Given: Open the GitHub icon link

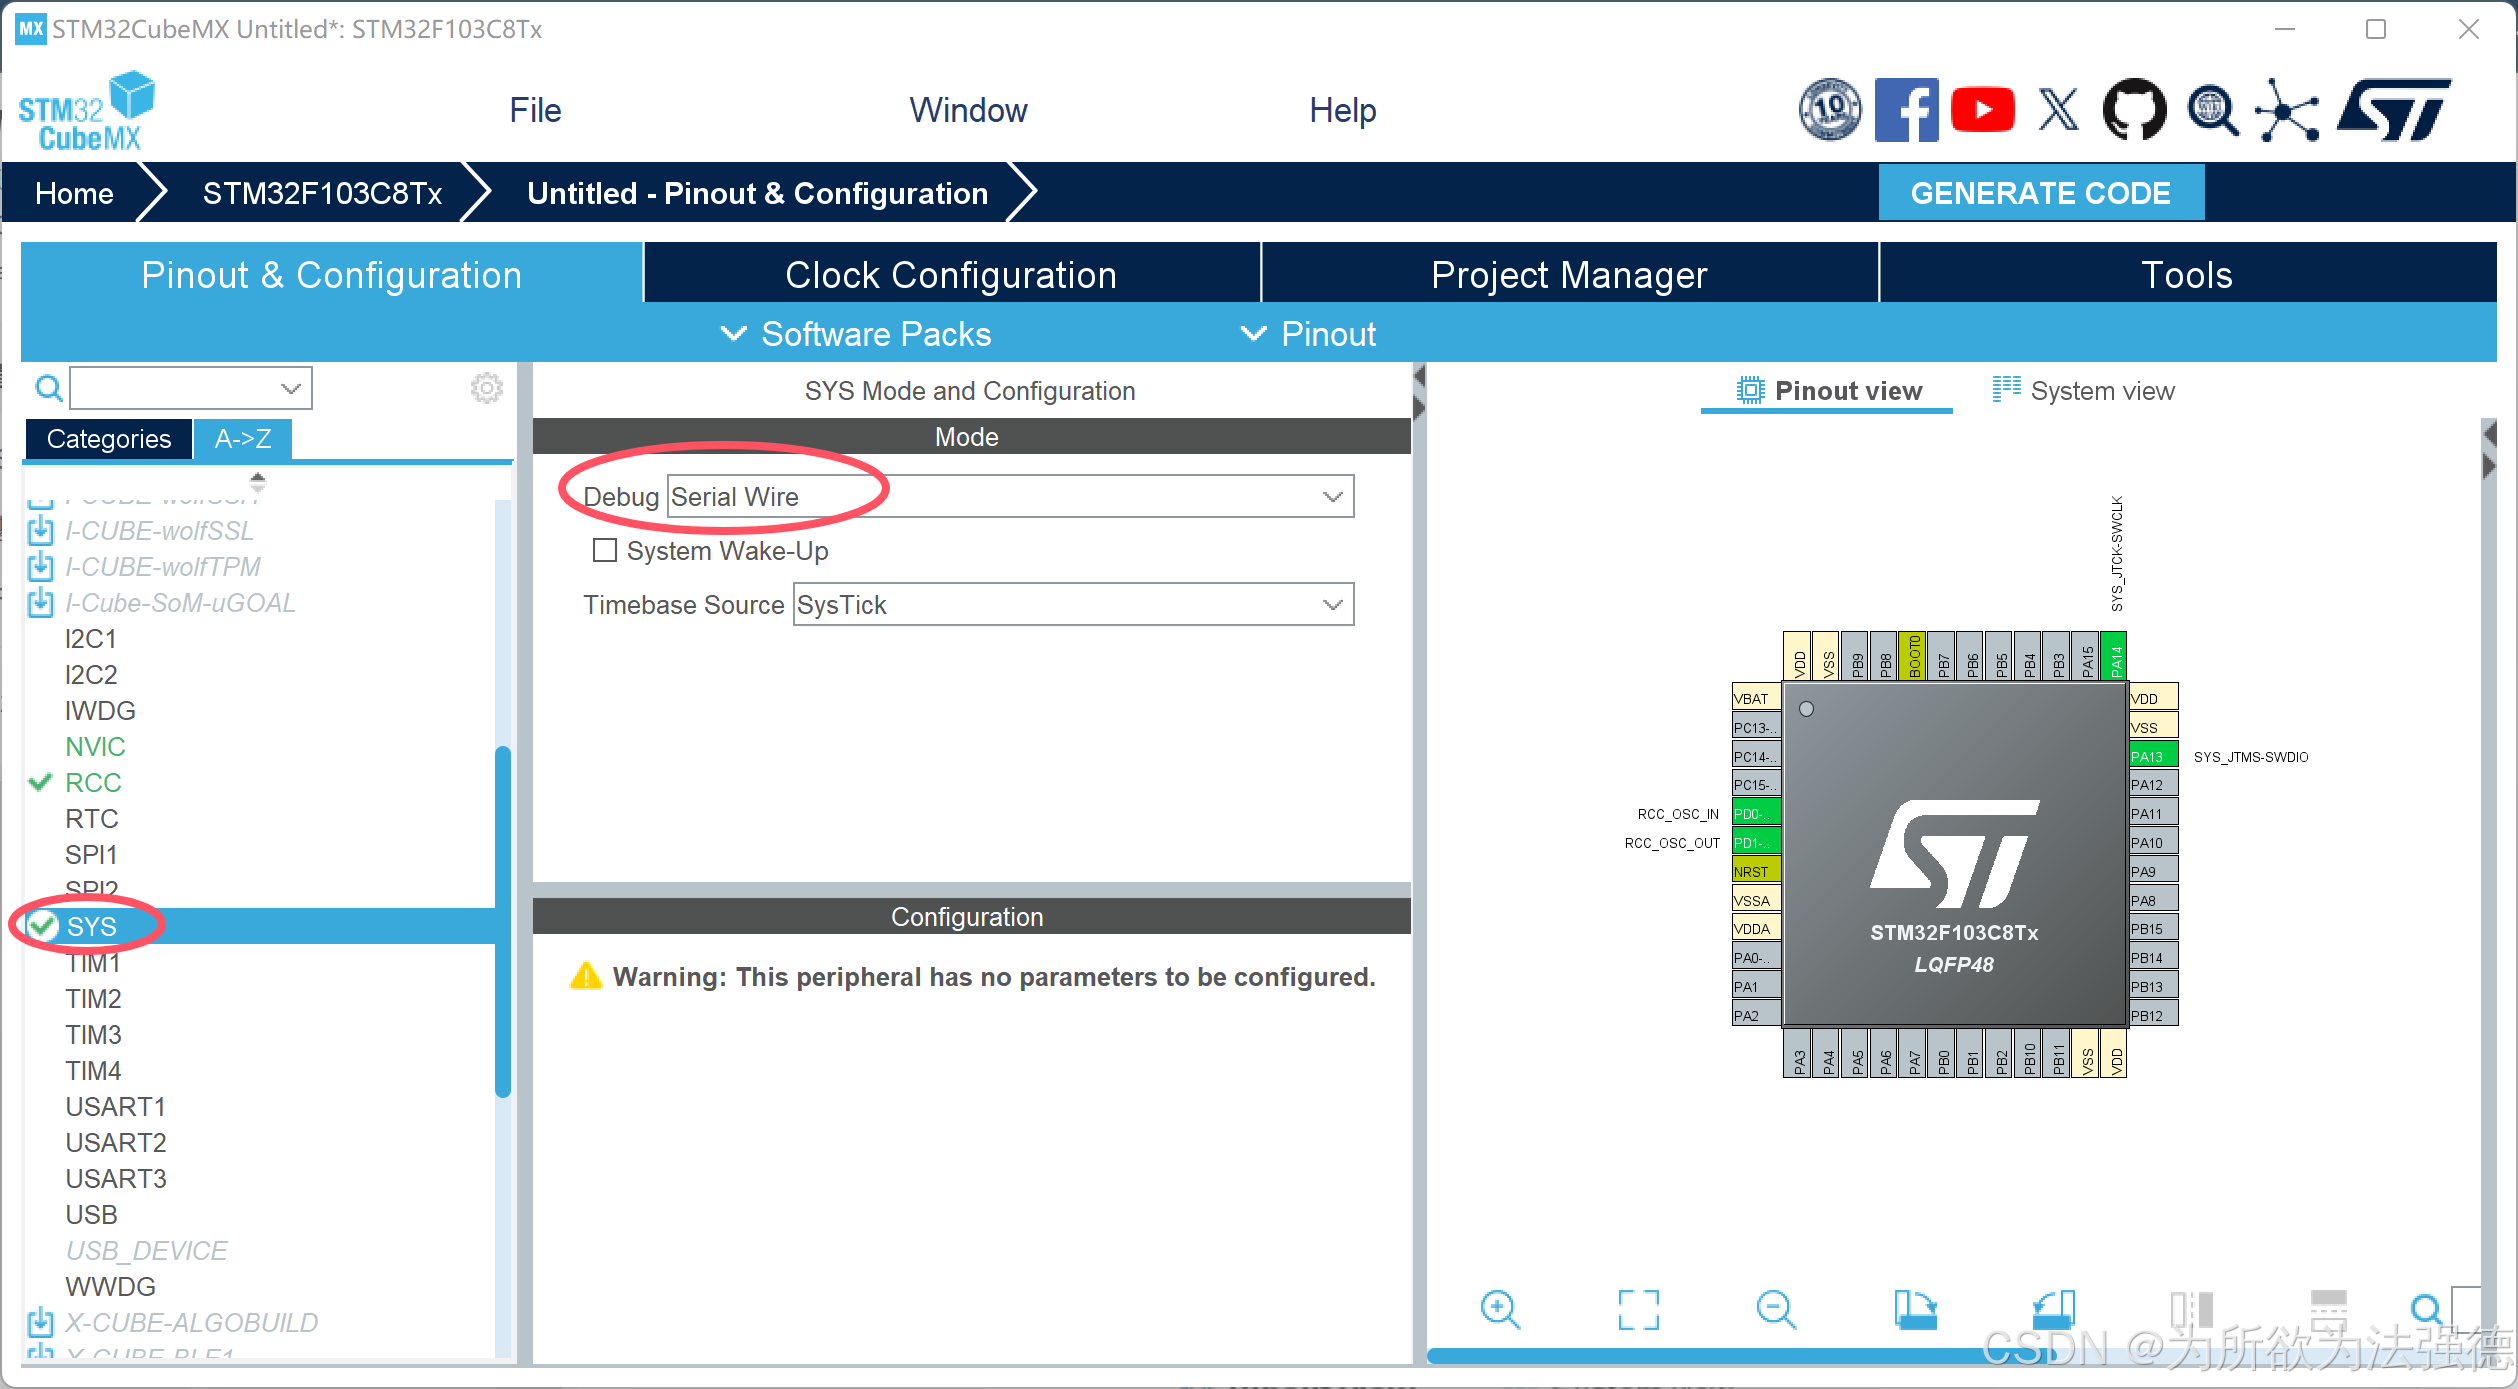Looking at the screenshot, I should coord(2134,110).
